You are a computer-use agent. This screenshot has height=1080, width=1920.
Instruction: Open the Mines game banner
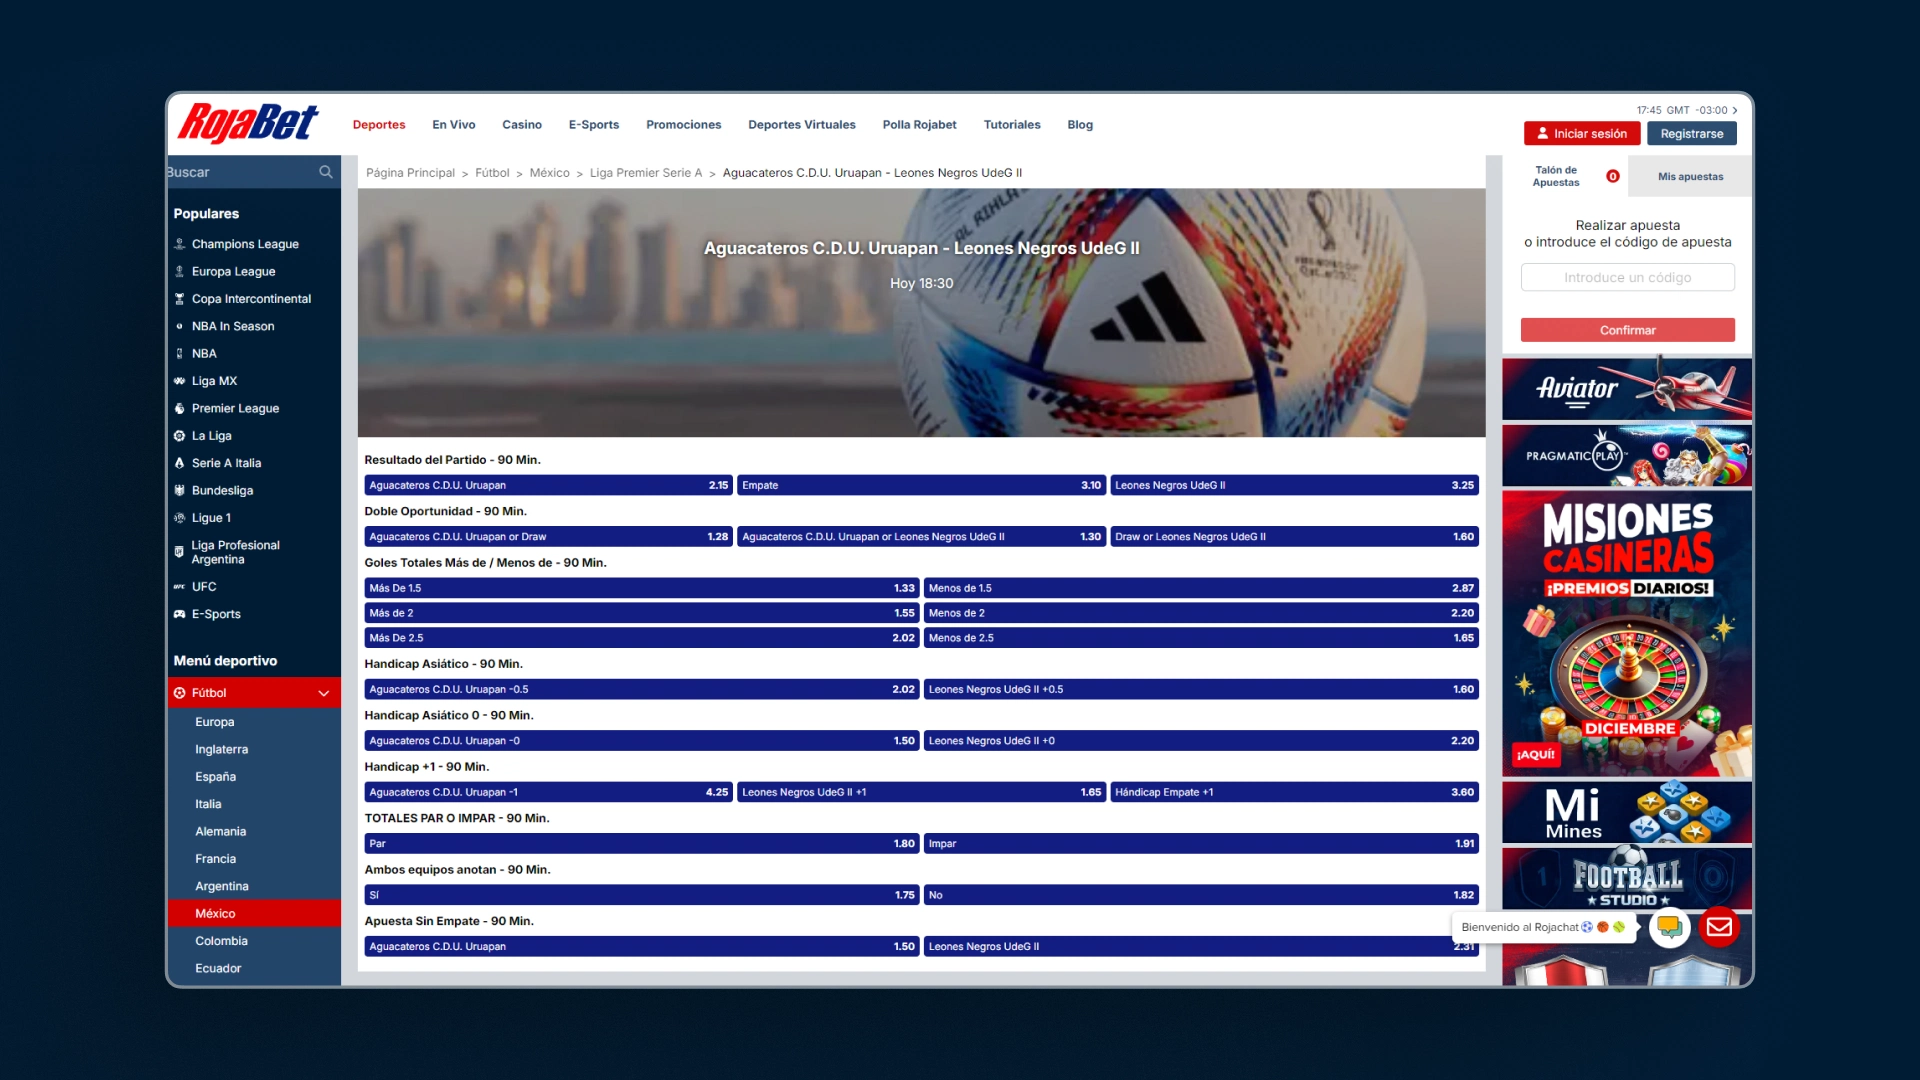[1627, 813]
